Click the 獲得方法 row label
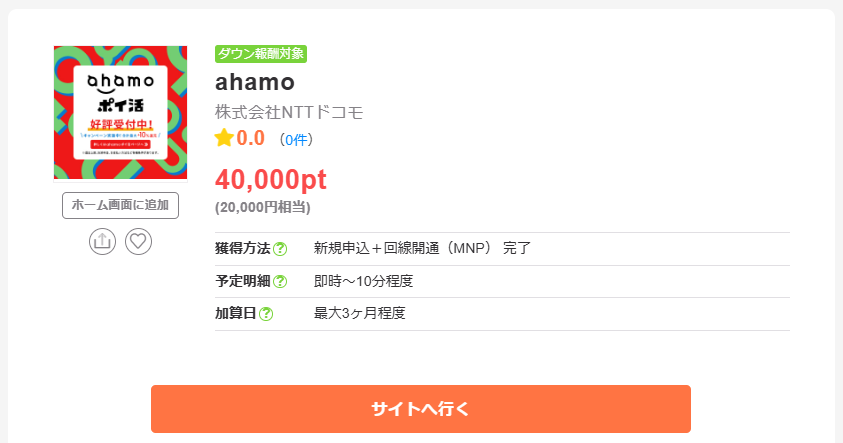This screenshot has height=443, width=843. (242, 248)
